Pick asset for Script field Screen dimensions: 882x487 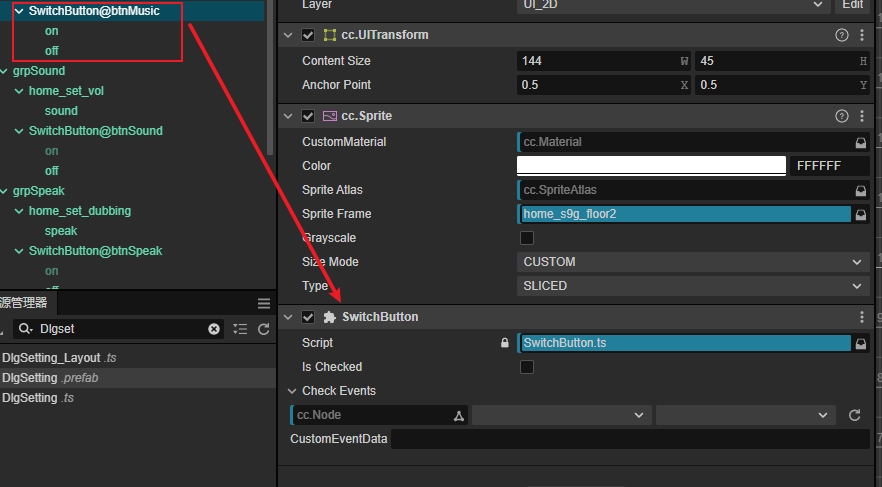pyautogui.click(x=861, y=344)
